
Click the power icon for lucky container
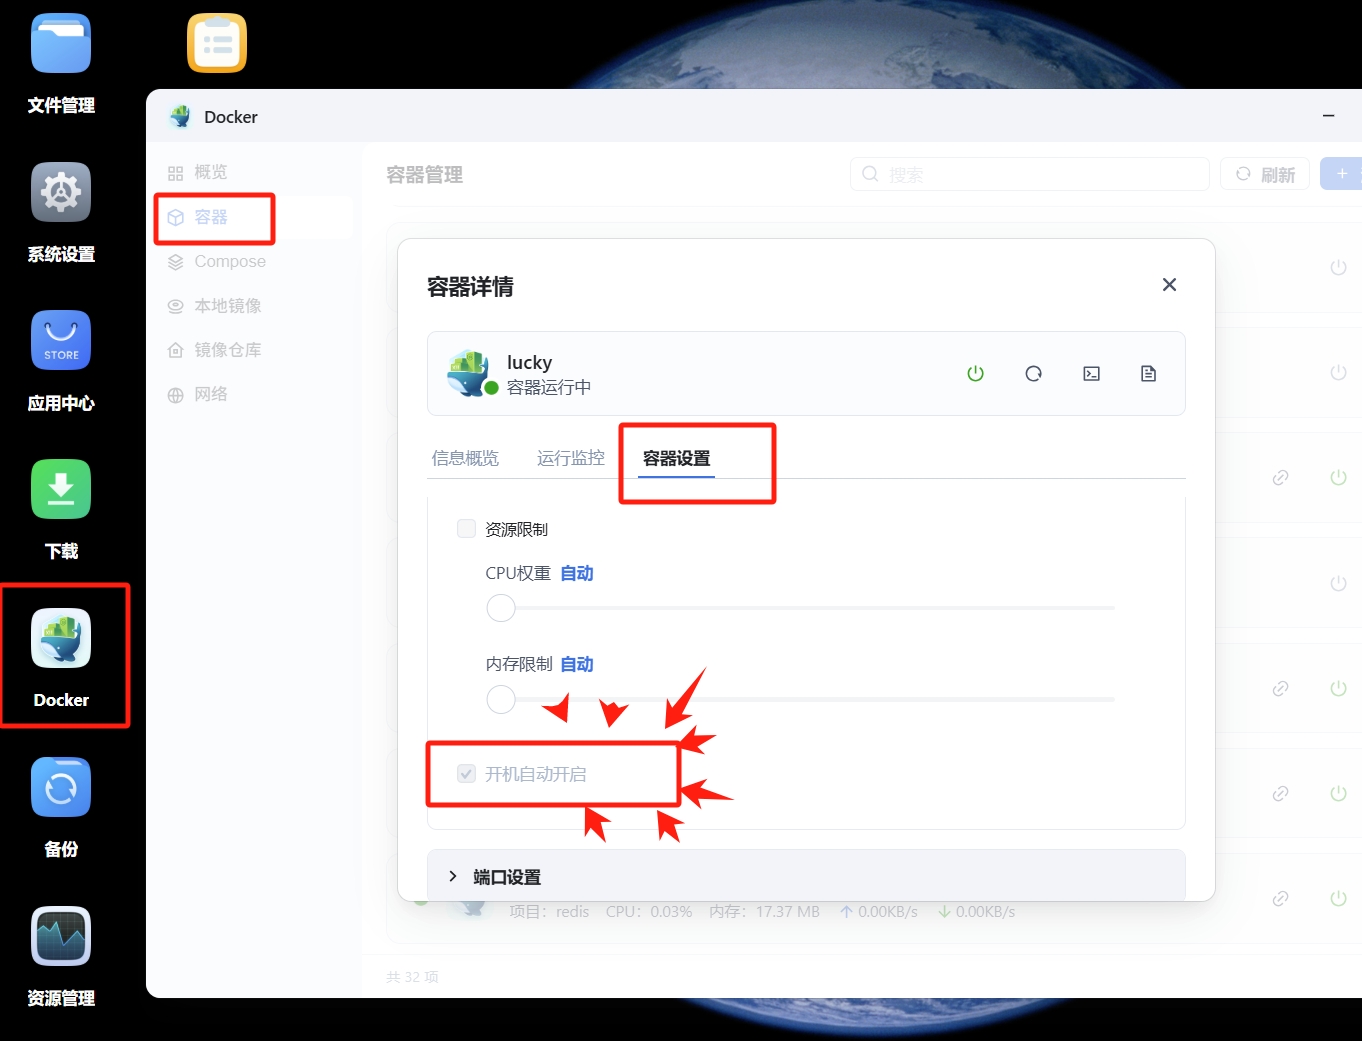point(976,373)
